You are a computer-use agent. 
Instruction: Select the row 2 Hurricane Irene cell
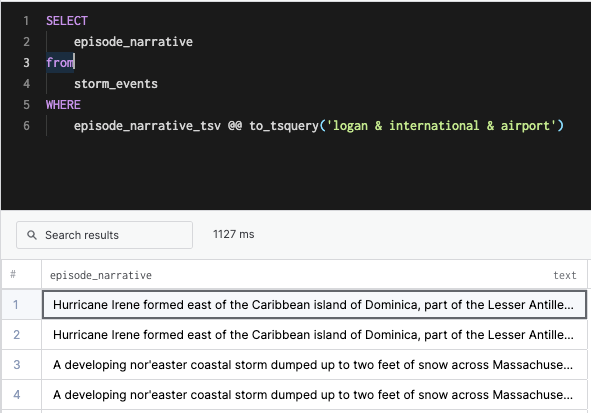(314, 335)
